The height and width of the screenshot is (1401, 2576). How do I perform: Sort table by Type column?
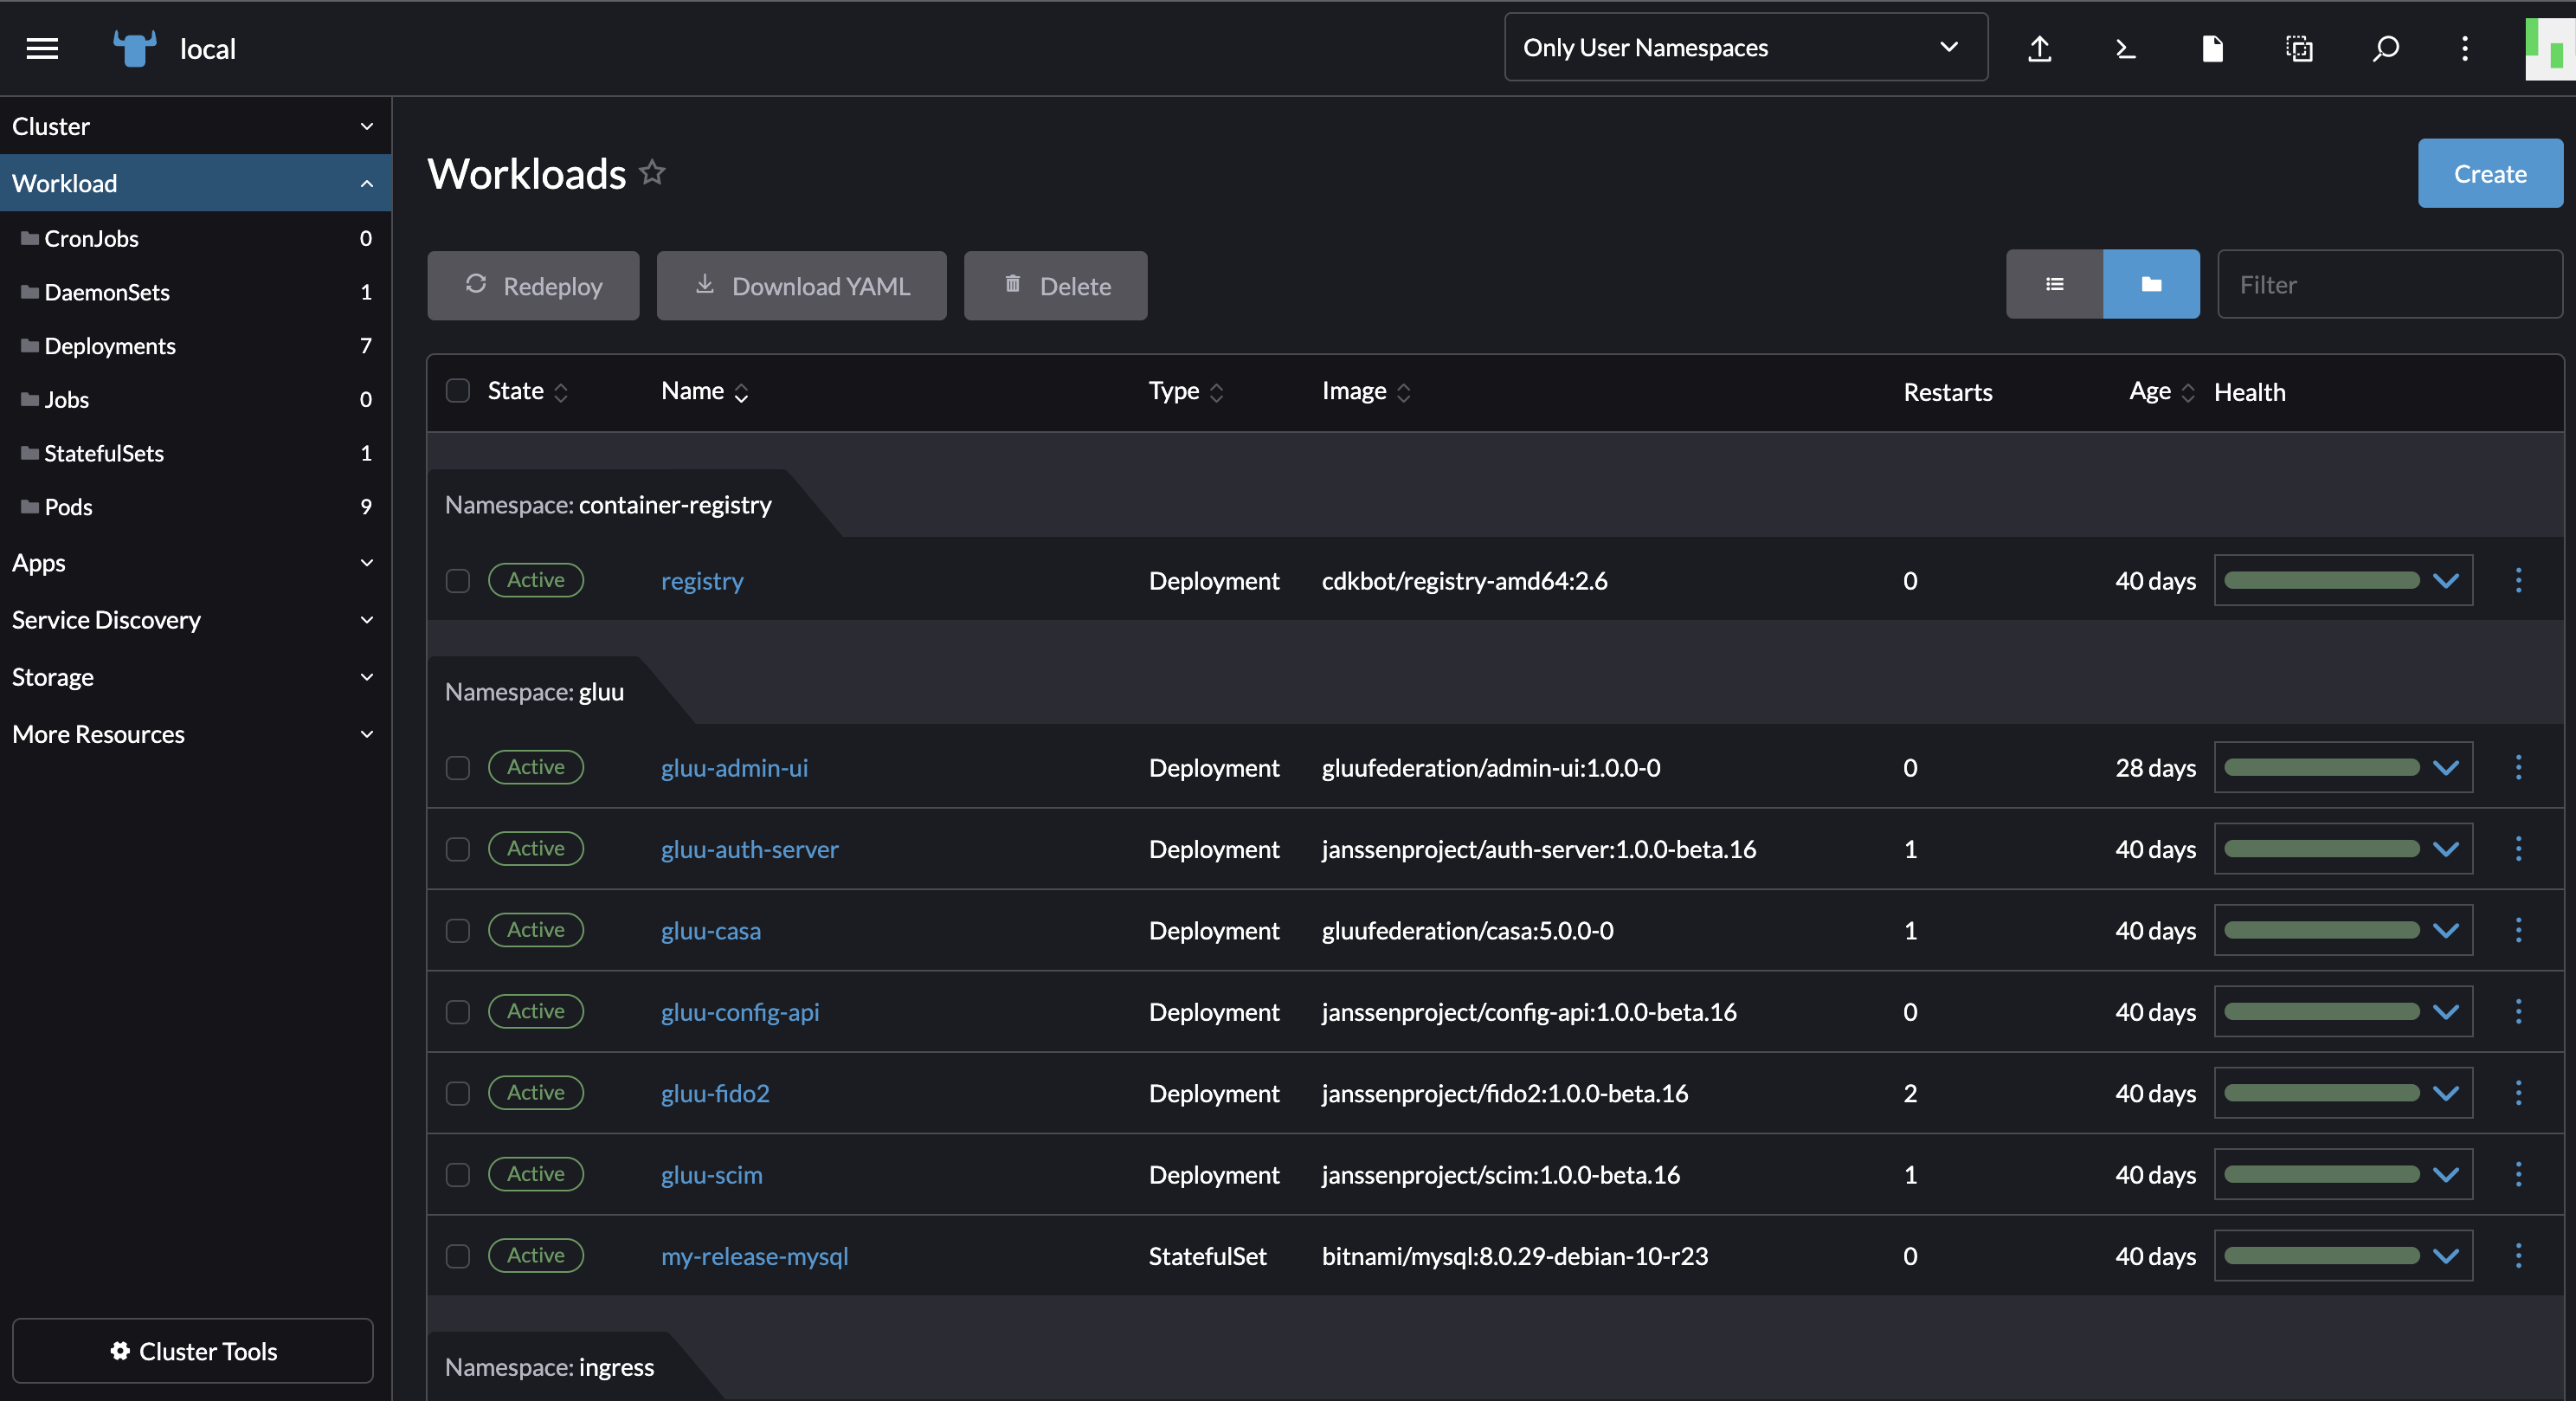coord(1186,391)
